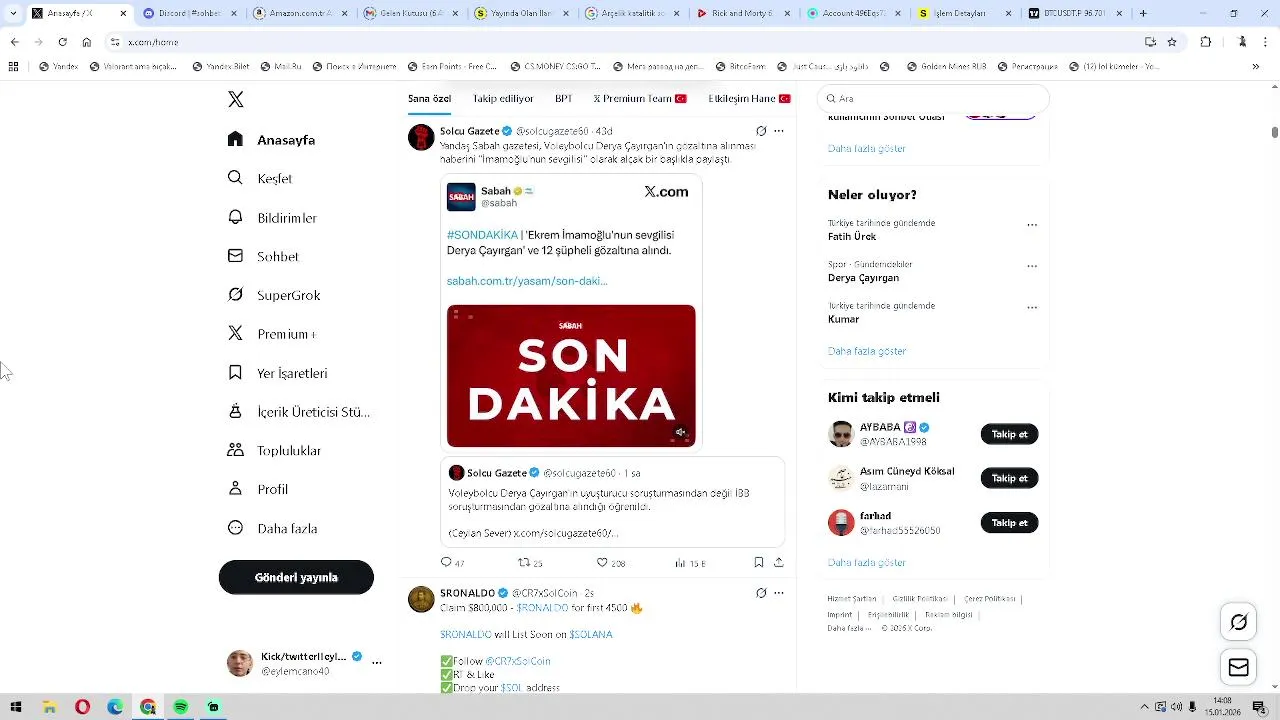Open Windows Start menu
1280x720 pixels.
16,707
